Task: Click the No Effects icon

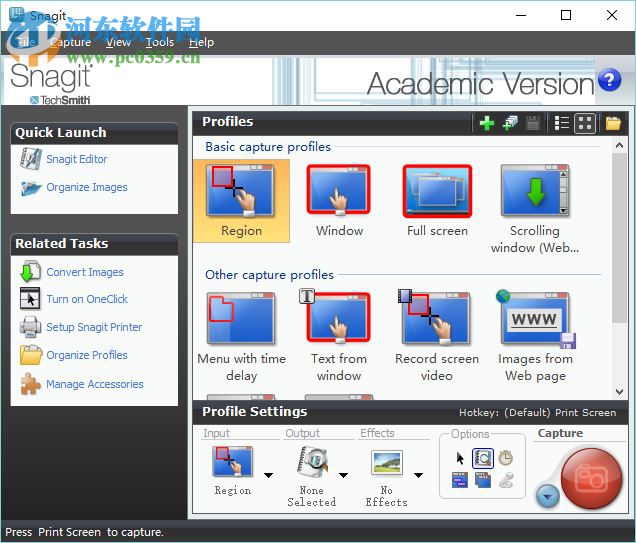Action: (387, 462)
